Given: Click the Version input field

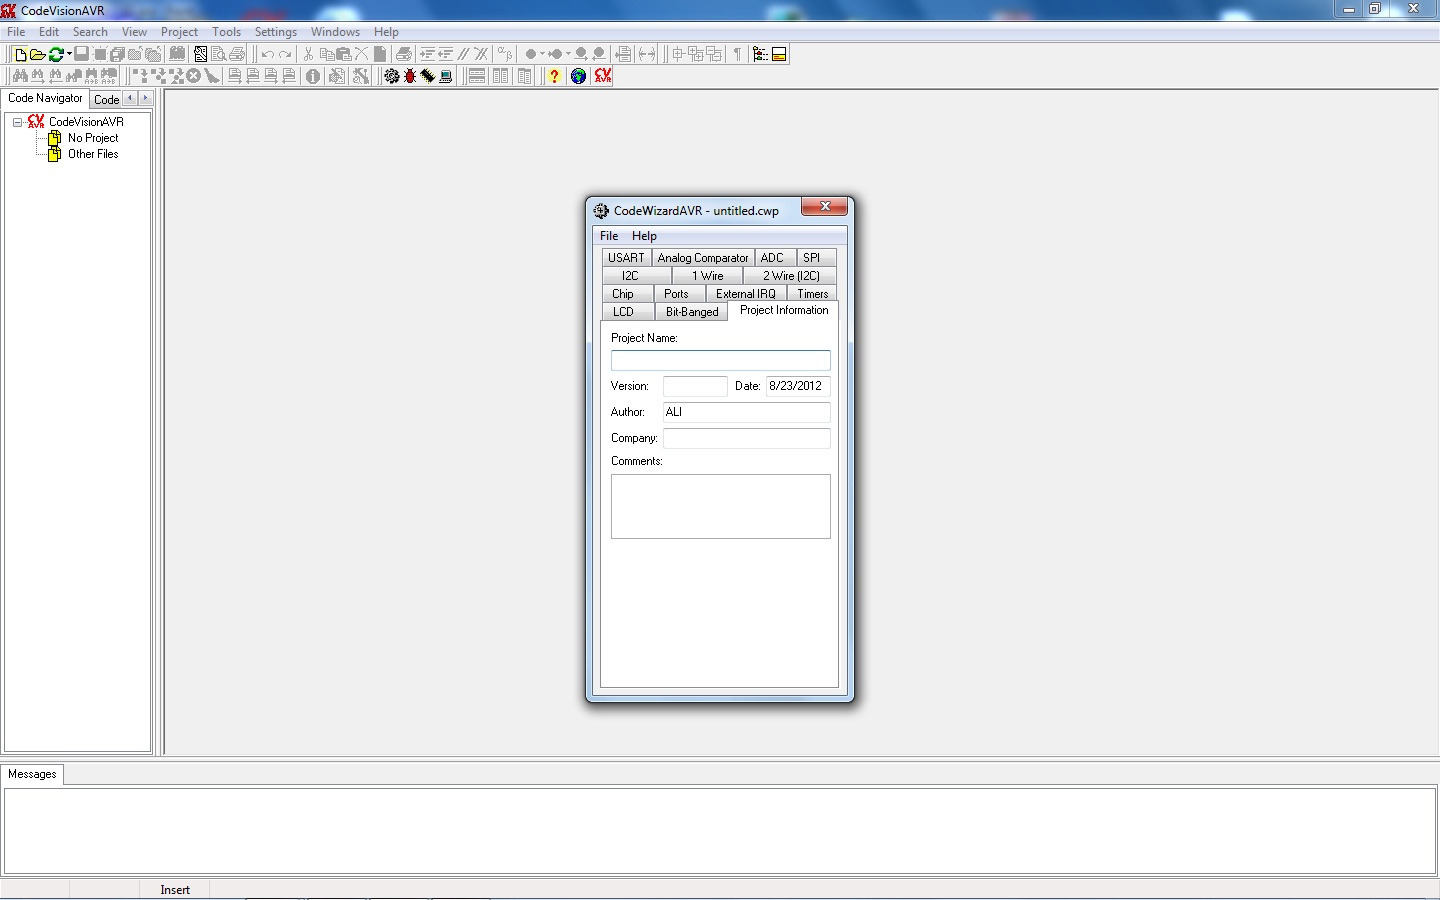Looking at the screenshot, I should tap(695, 386).
